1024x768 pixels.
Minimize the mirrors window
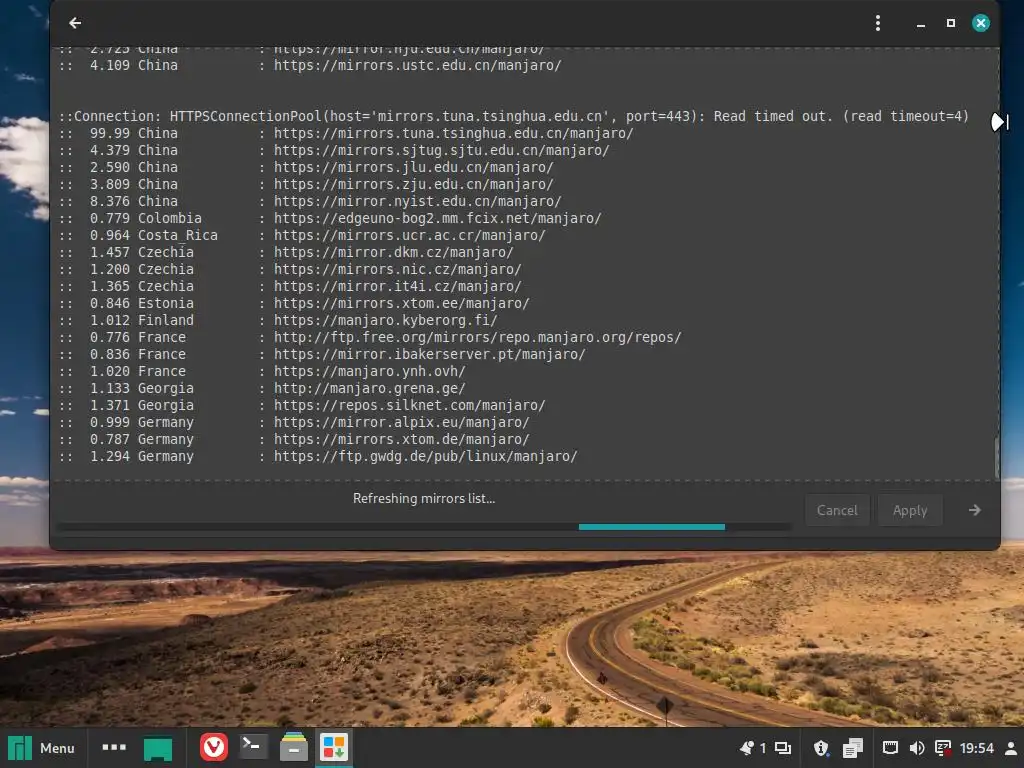pyautogui.click(x=921, y=24)
